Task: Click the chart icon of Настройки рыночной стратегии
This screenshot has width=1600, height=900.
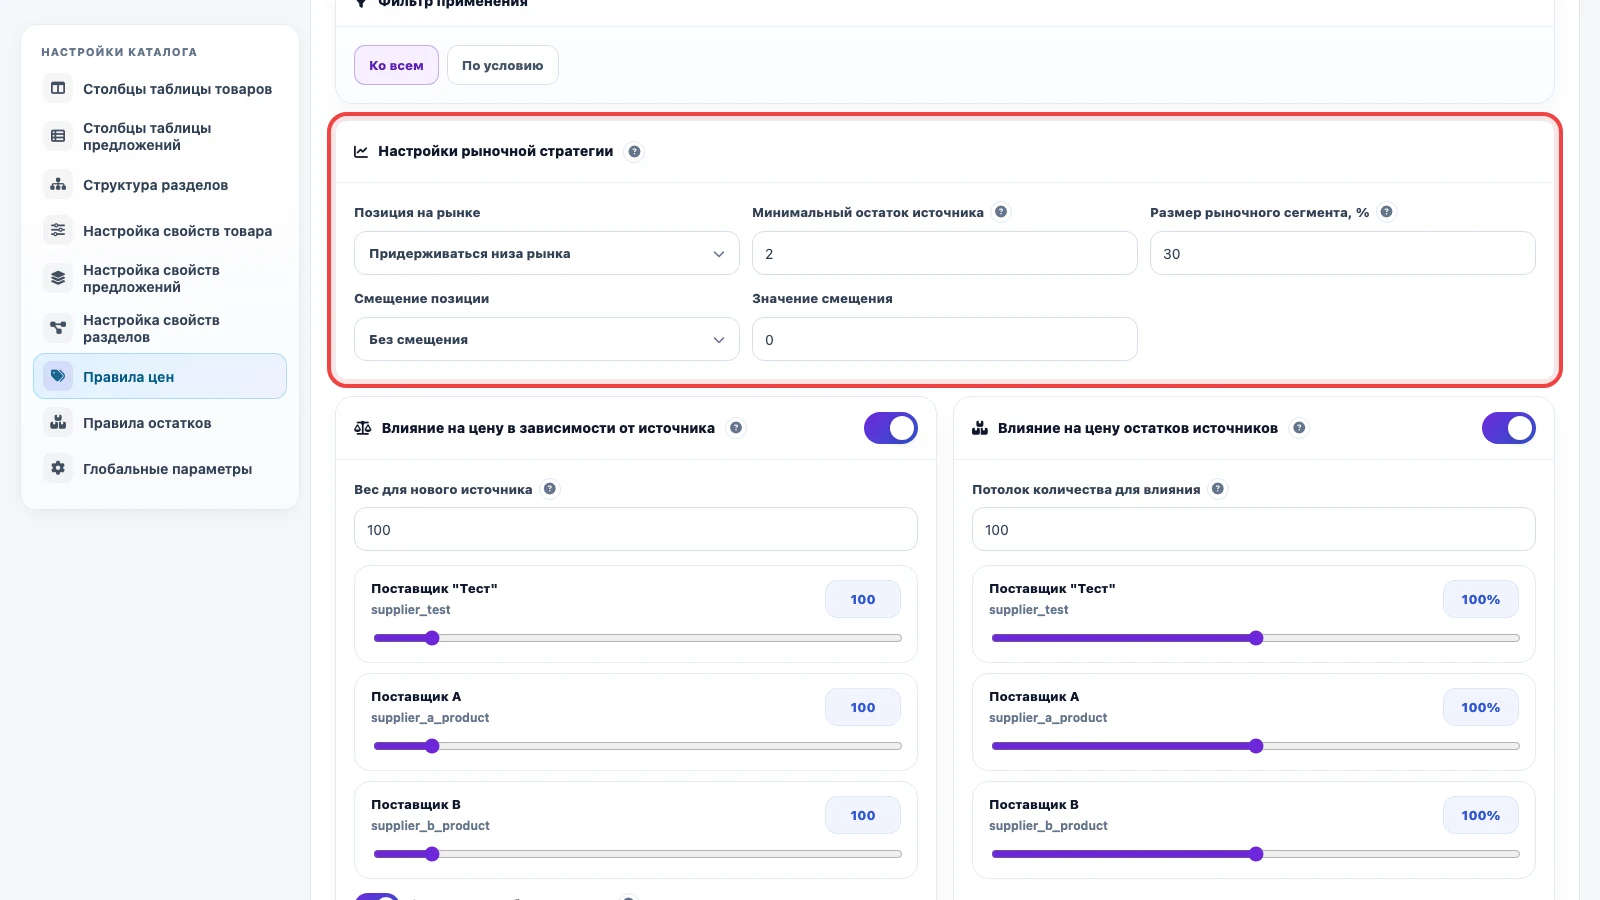Action: click(x=361, y=152)
